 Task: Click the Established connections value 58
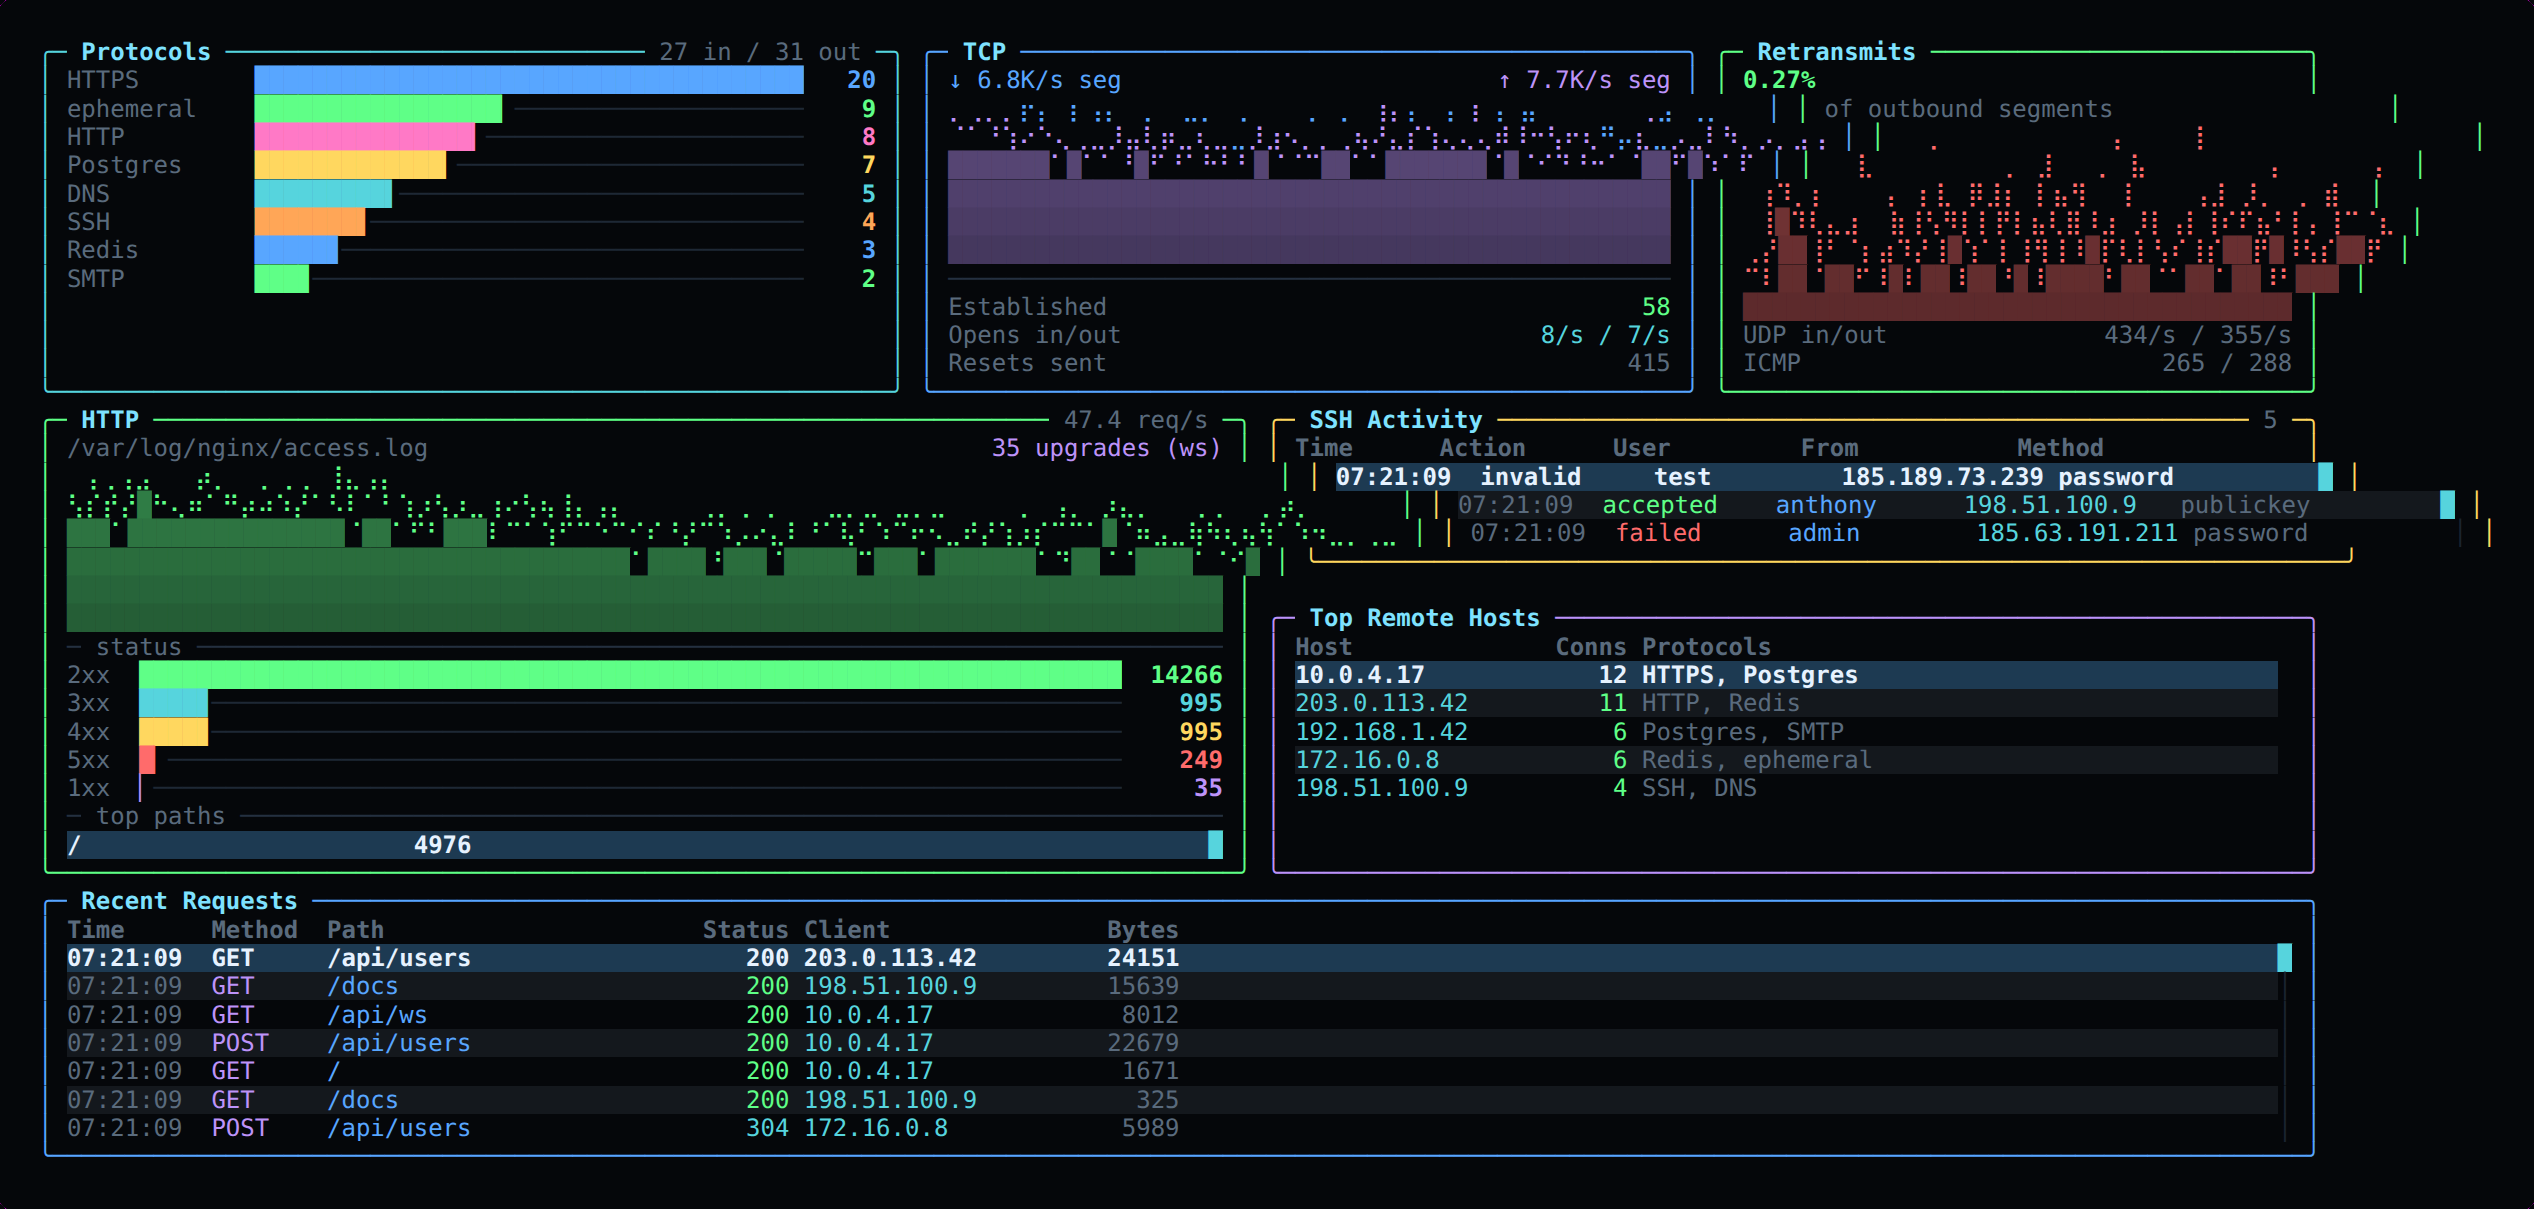click(x=1656, y=307)
